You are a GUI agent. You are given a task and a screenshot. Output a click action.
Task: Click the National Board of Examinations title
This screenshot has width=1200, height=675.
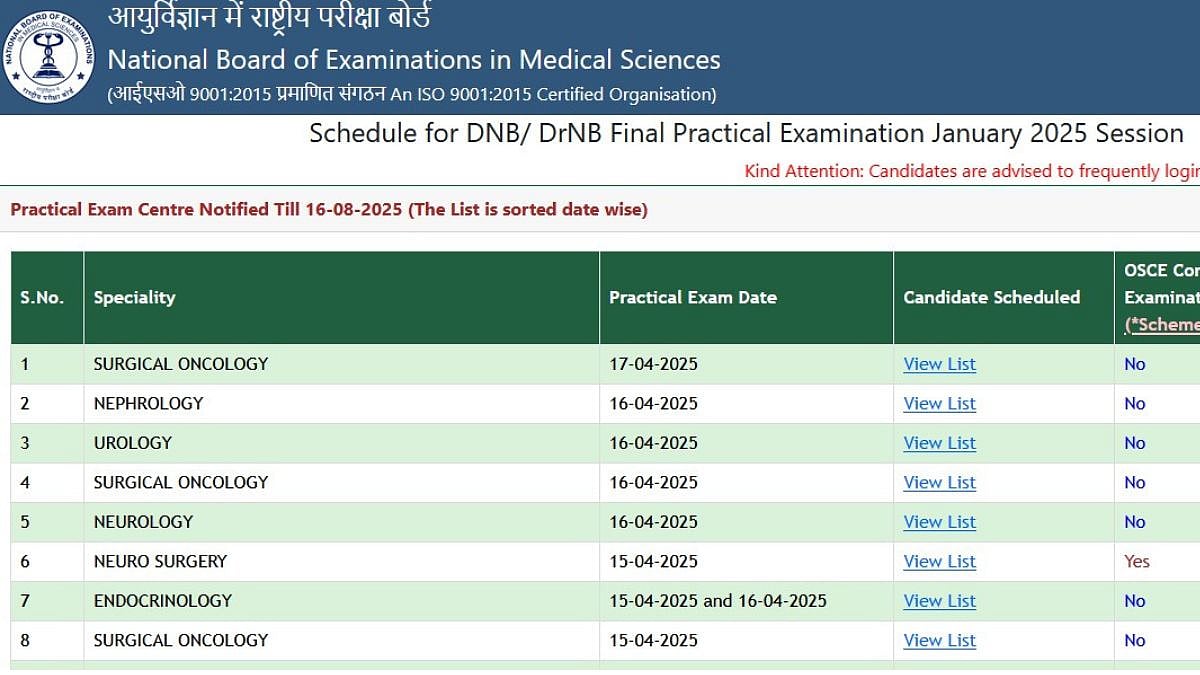pos(414,59)
